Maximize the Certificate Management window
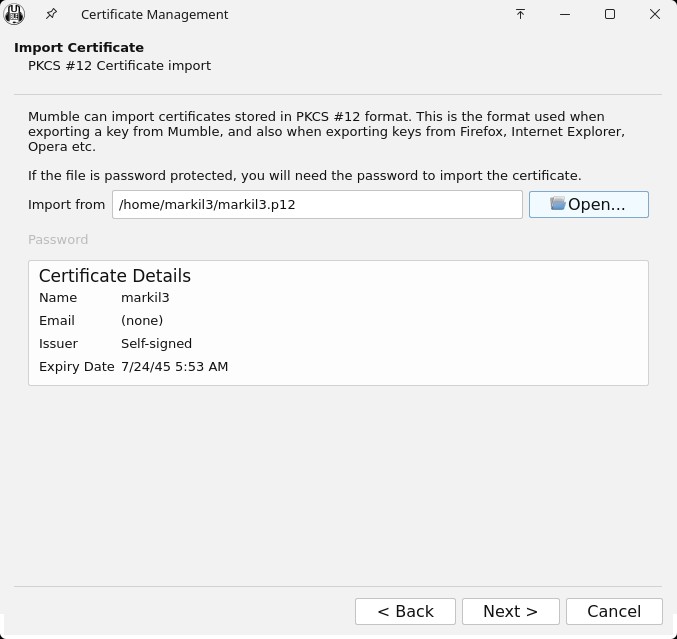 click(610, 14)
